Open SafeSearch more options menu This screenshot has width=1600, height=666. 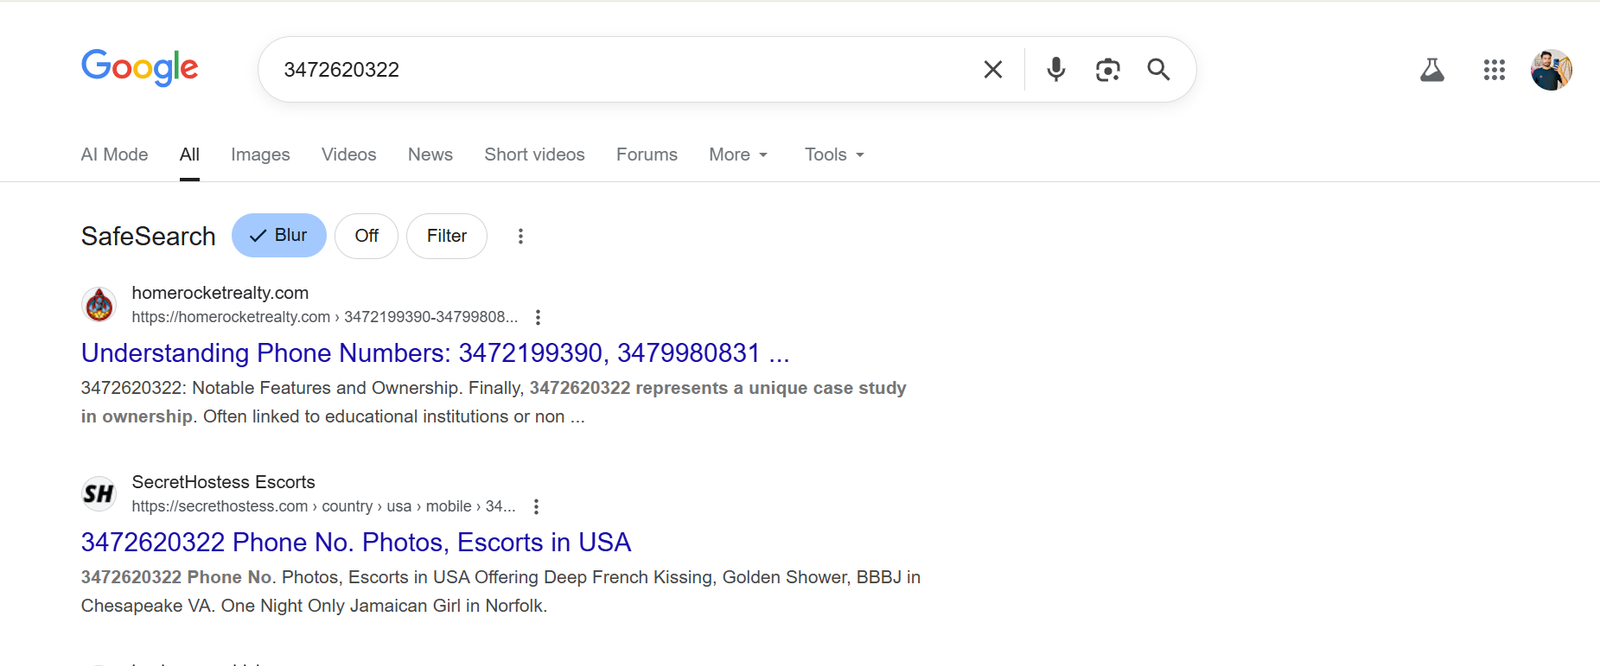pyautogui.click(x=520, y=236)
